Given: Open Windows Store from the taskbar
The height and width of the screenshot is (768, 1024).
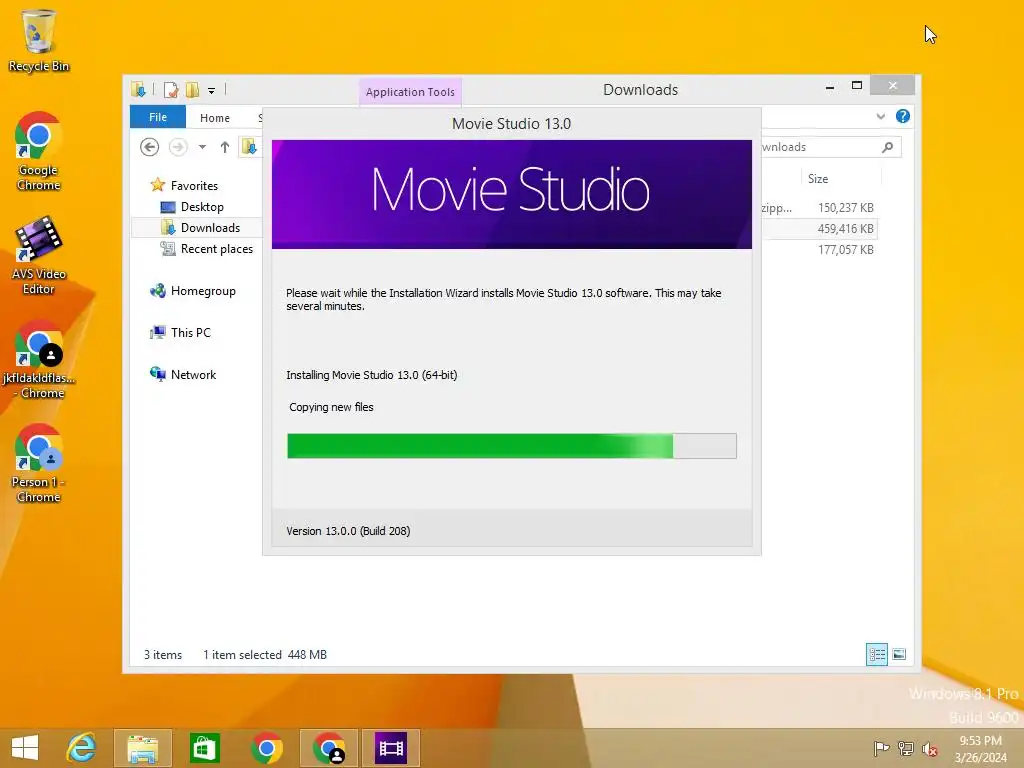Looking at the screenshot, I should (x=204, y=748).
